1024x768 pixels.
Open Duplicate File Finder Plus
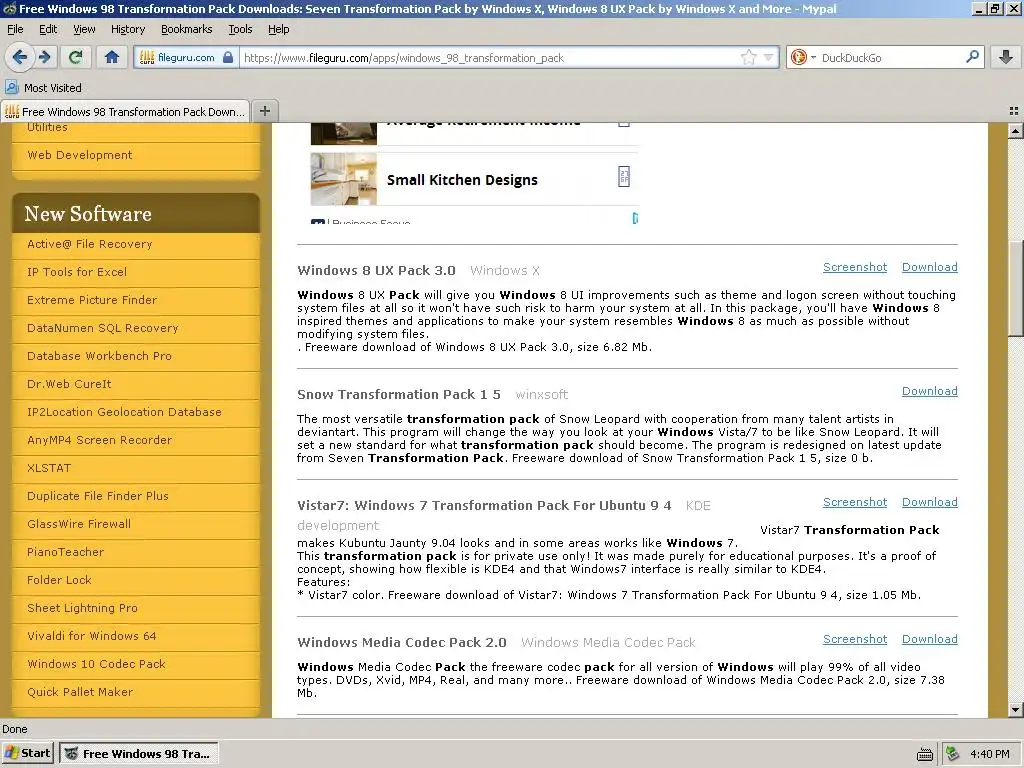point(98,496)
